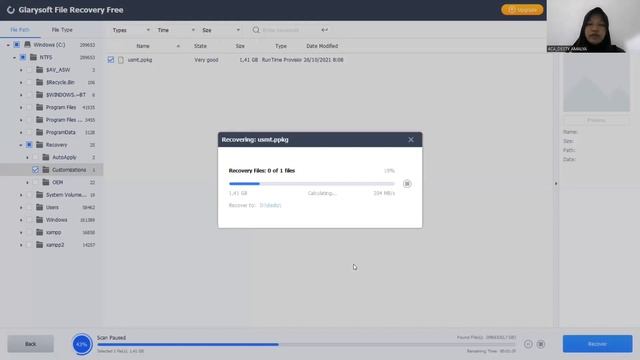Open the Types filter dropdown
This screenshot has height=360, width=640.
131,30
